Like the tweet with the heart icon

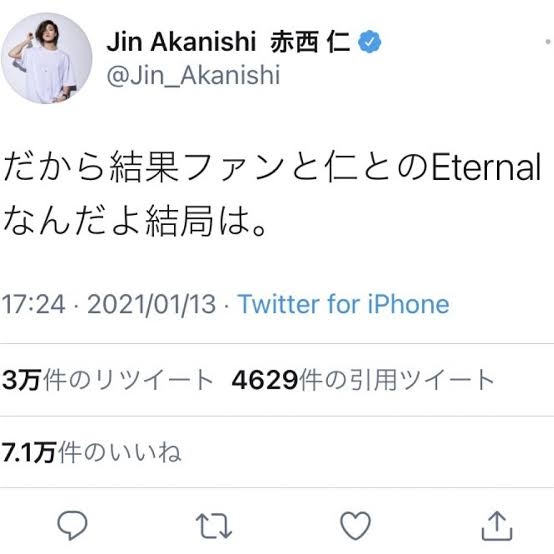coord(355,526)
